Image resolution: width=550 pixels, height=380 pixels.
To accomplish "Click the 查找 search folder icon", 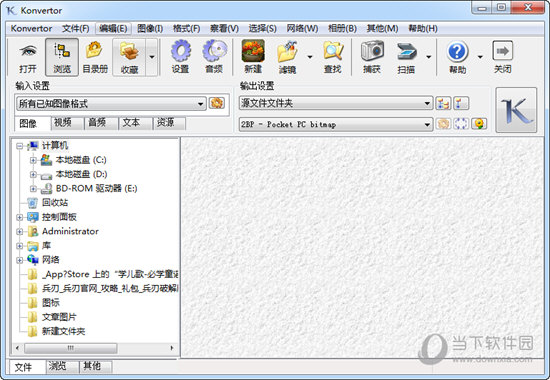I will pos(333,51).
